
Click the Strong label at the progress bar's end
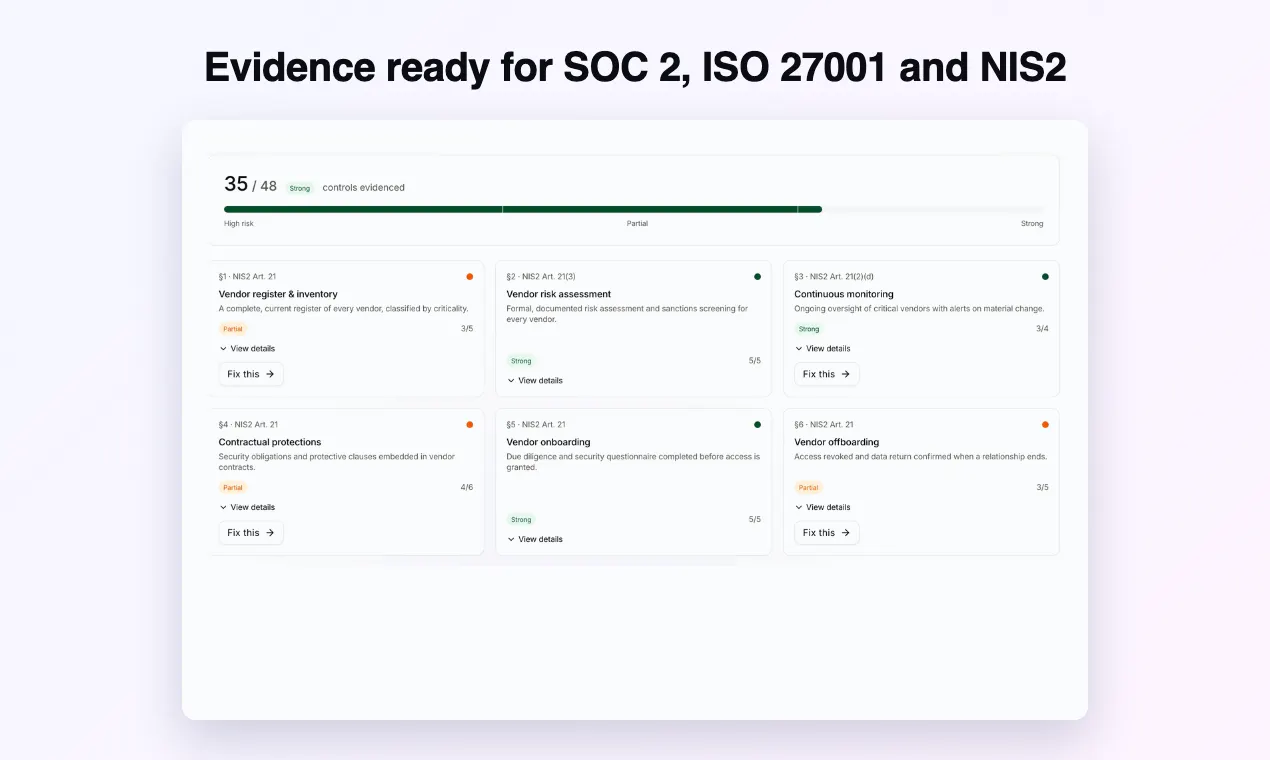pos(1032,224)
